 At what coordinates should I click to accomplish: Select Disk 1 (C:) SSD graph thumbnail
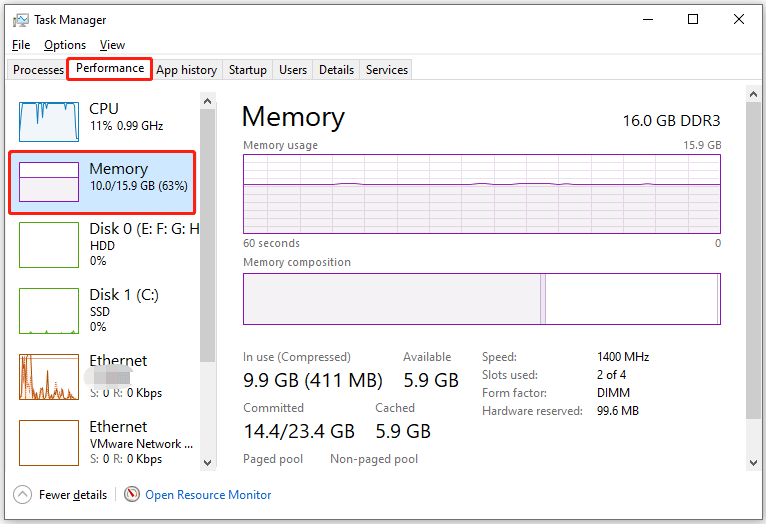(49, 311)
